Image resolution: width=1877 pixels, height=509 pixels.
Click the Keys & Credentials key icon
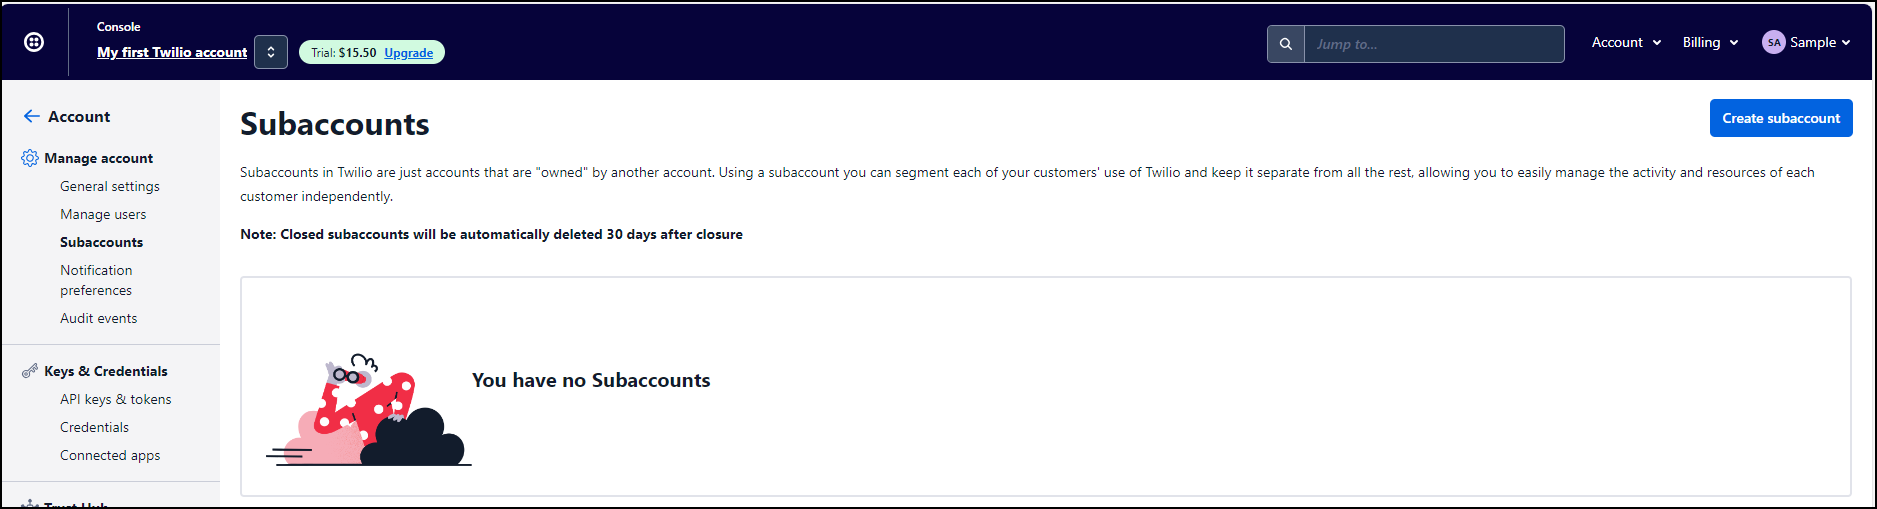pyautogui.click(x=30, y=371)
